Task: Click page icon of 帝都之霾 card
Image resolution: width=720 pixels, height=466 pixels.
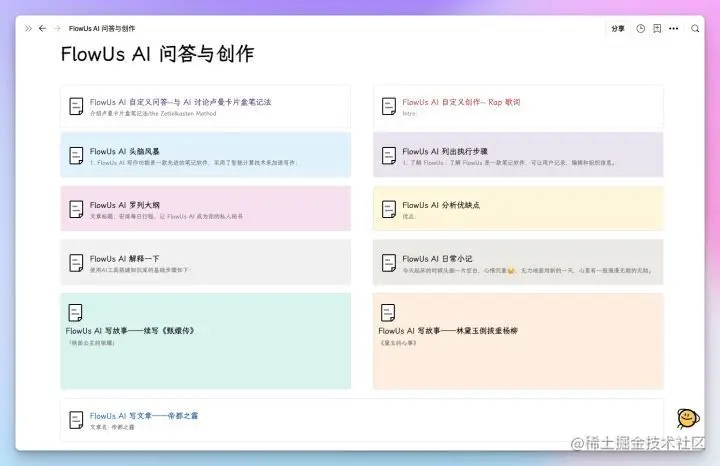Action: 76,420
